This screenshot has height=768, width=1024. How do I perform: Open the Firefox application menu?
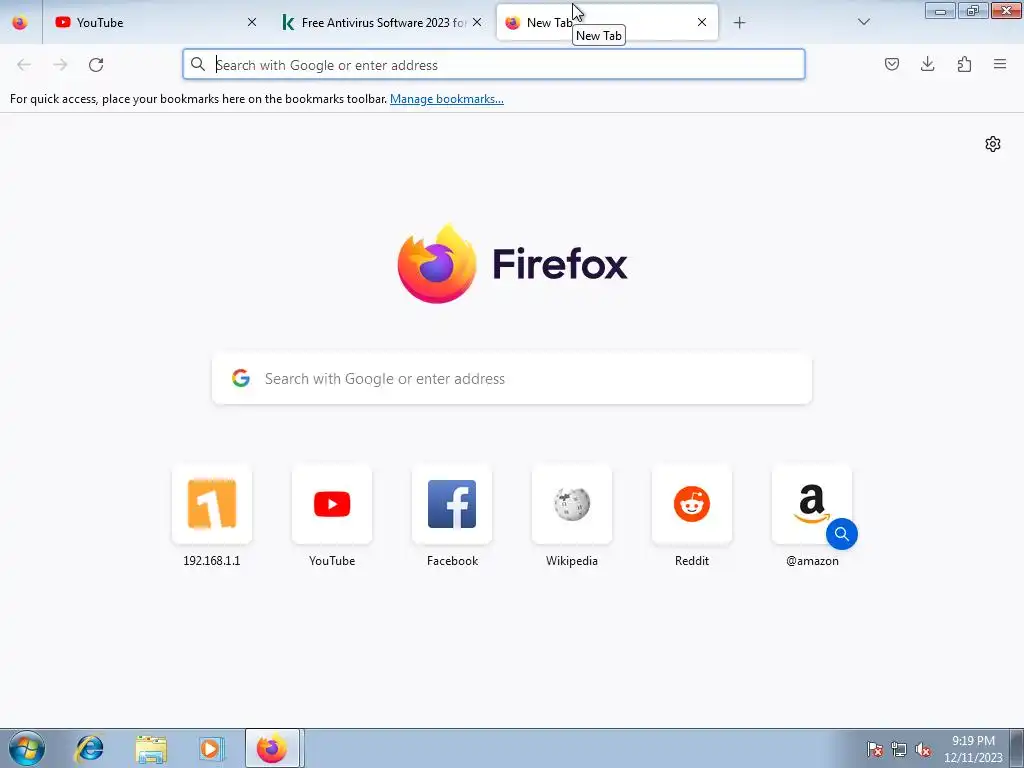tap(1000, 64)
